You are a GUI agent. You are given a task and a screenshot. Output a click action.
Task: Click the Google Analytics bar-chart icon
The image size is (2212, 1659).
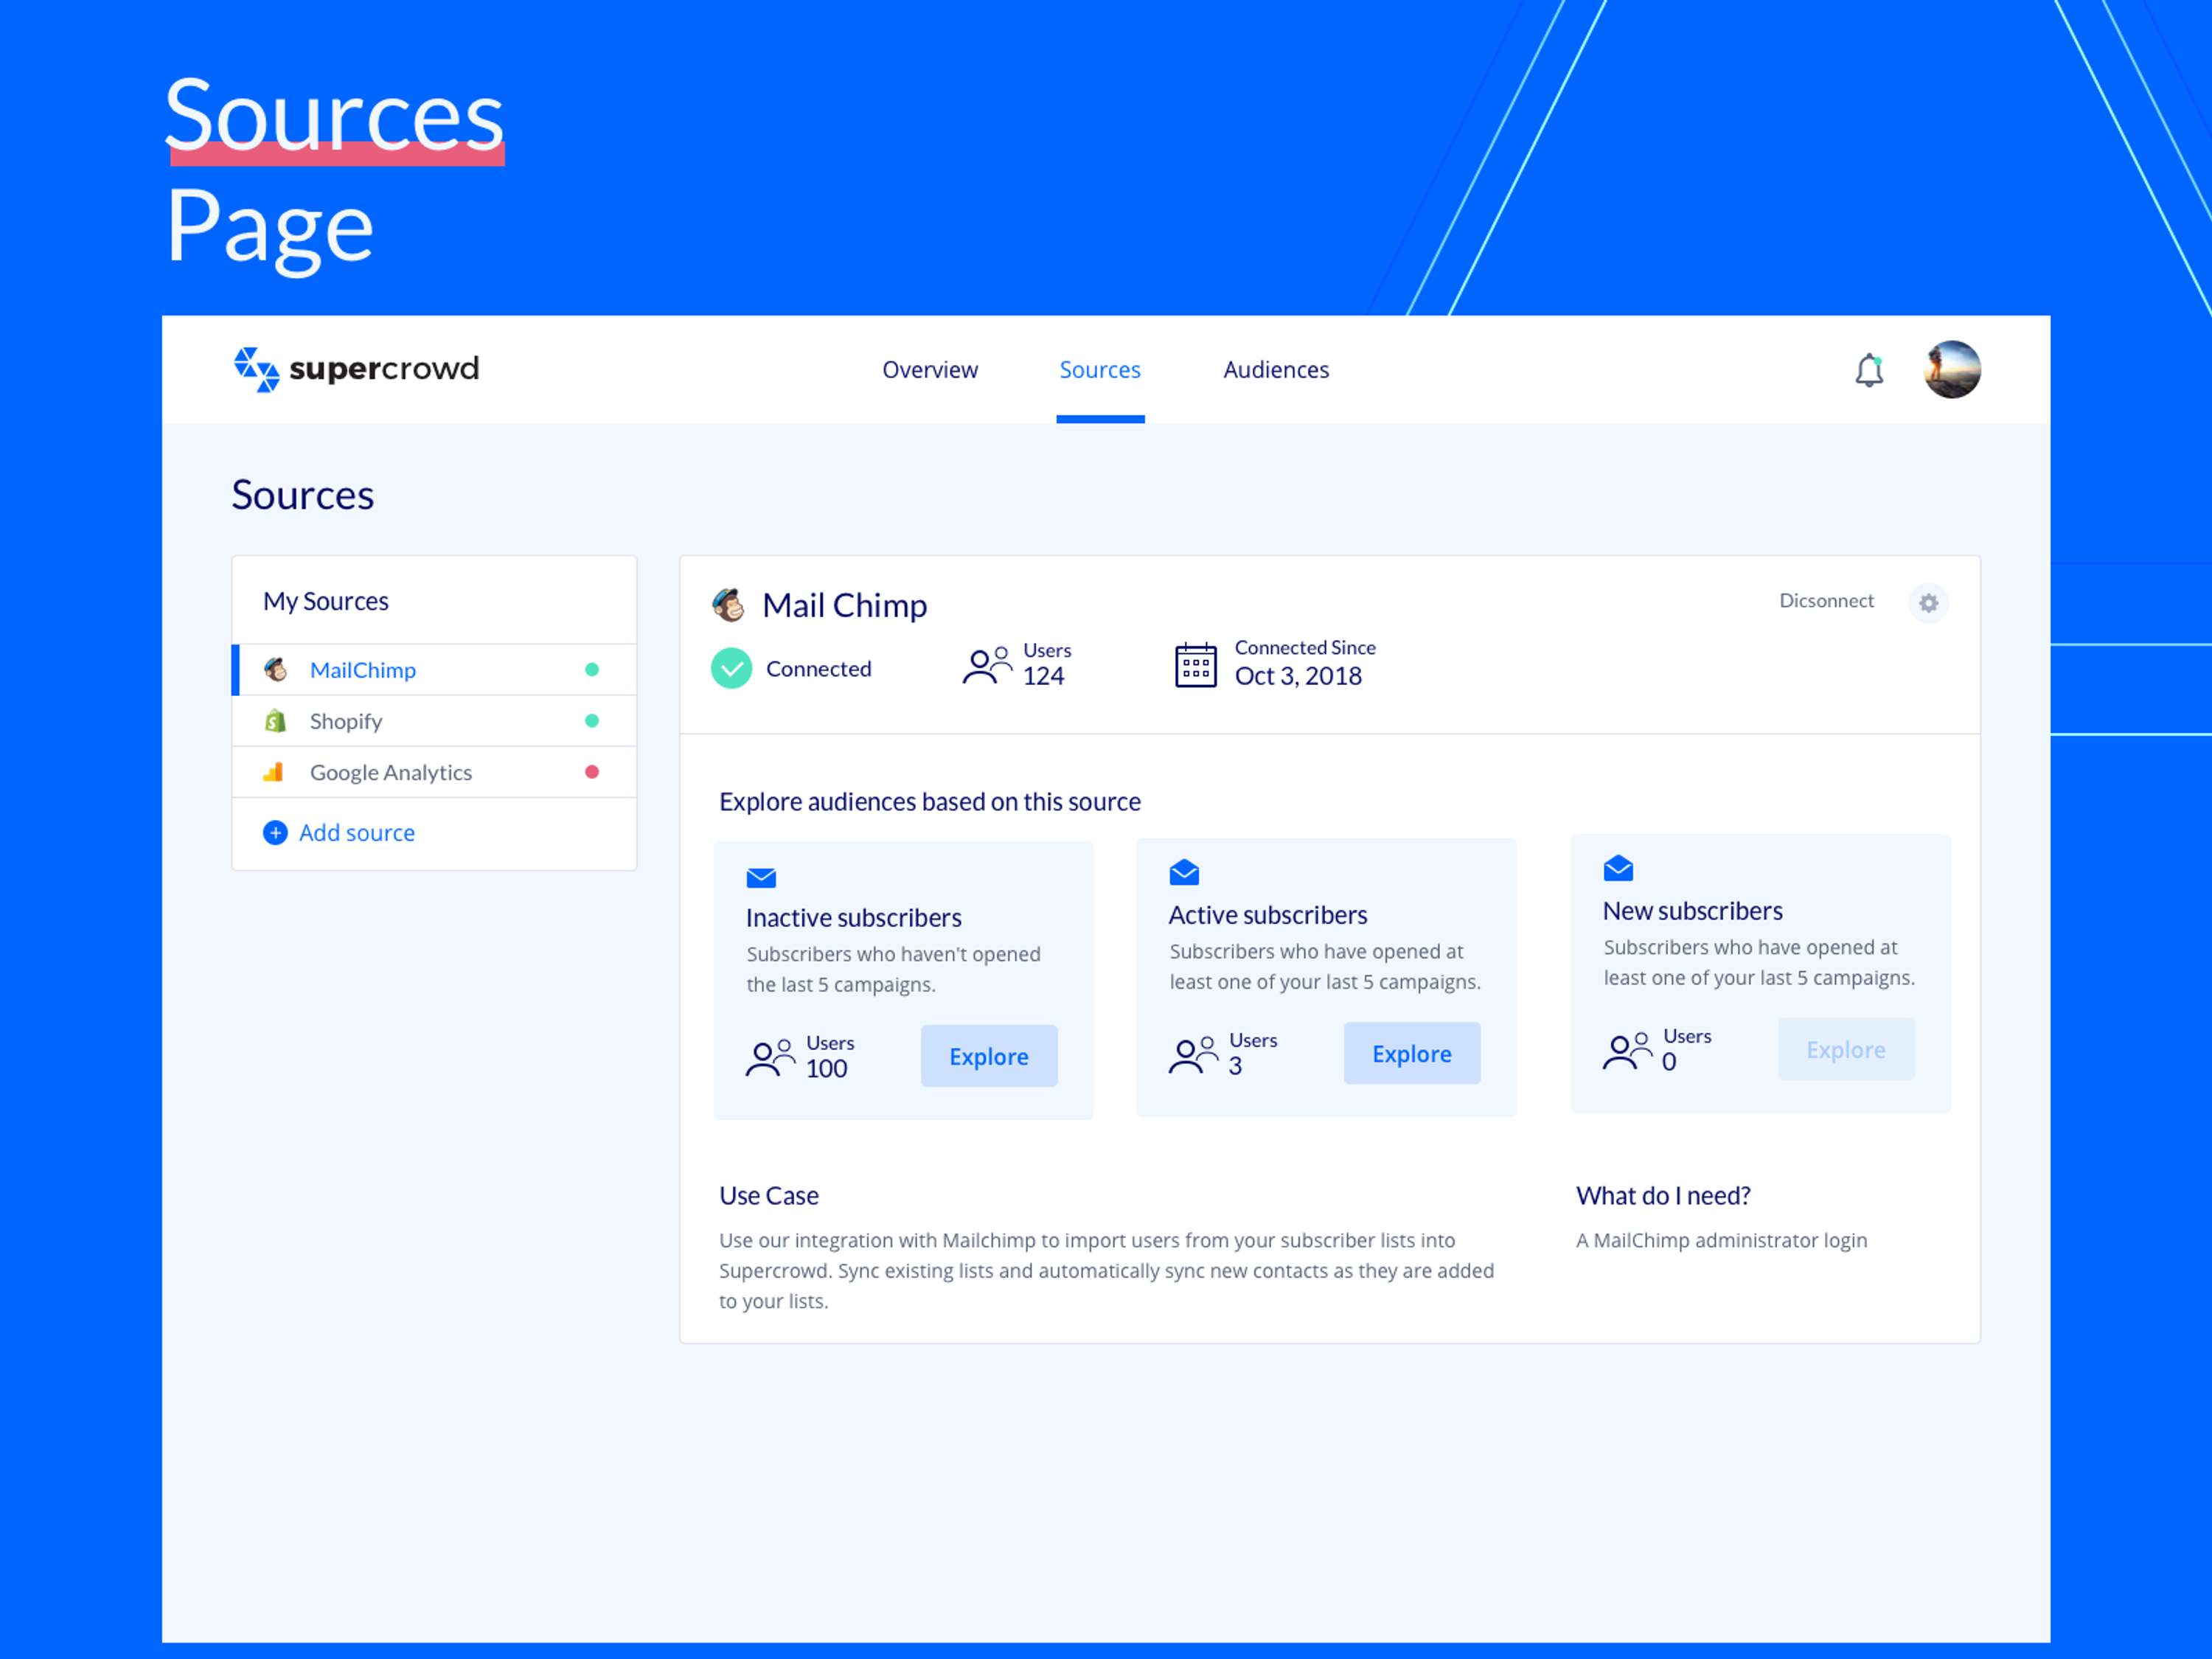(x=274, y=771)
